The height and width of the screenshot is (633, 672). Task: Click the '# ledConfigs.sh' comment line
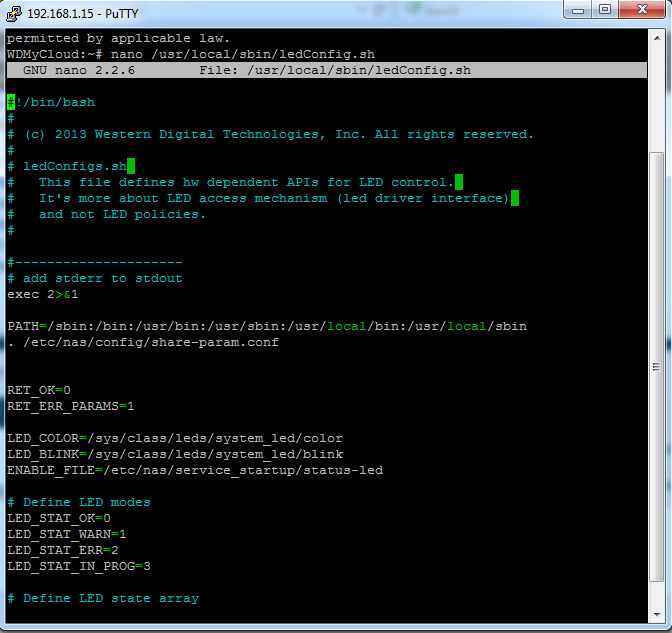[x=67, y=166]
